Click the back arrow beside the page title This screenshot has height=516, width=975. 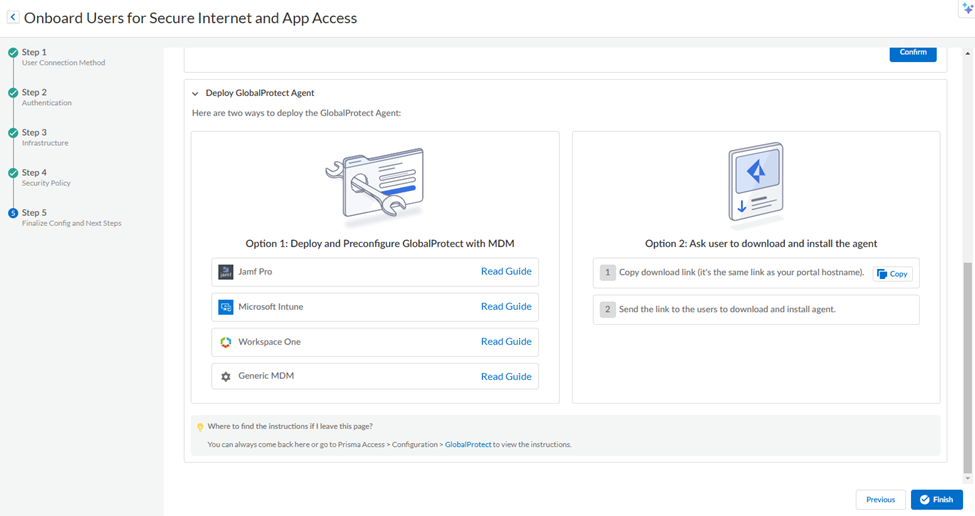[x=13, y=18]
